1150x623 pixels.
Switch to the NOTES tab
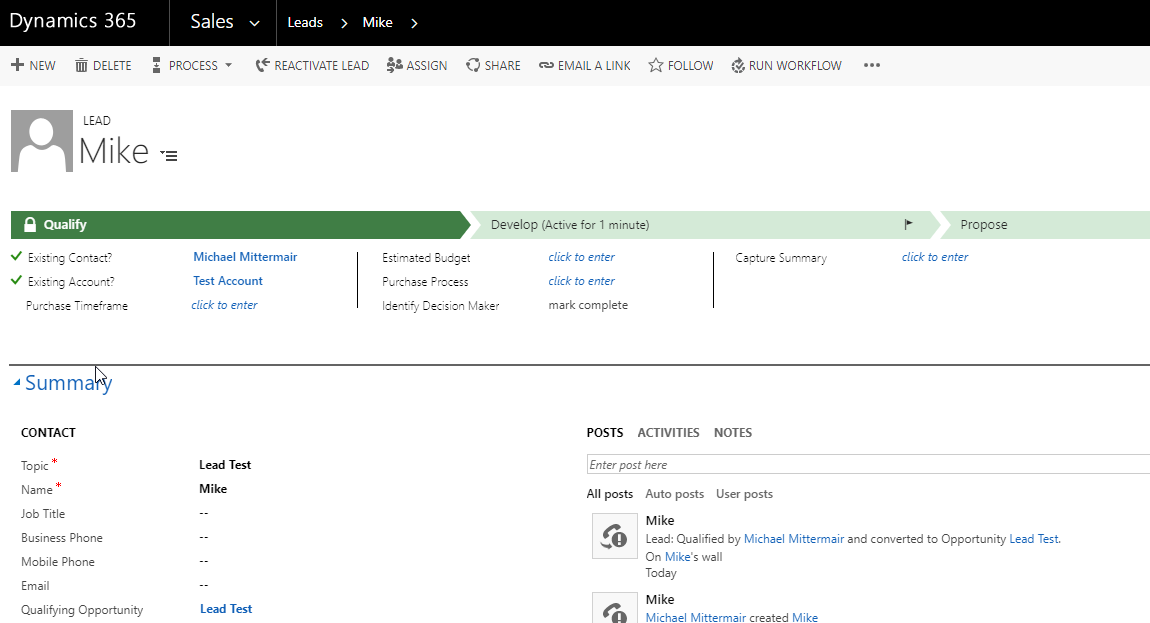[733, 433]
